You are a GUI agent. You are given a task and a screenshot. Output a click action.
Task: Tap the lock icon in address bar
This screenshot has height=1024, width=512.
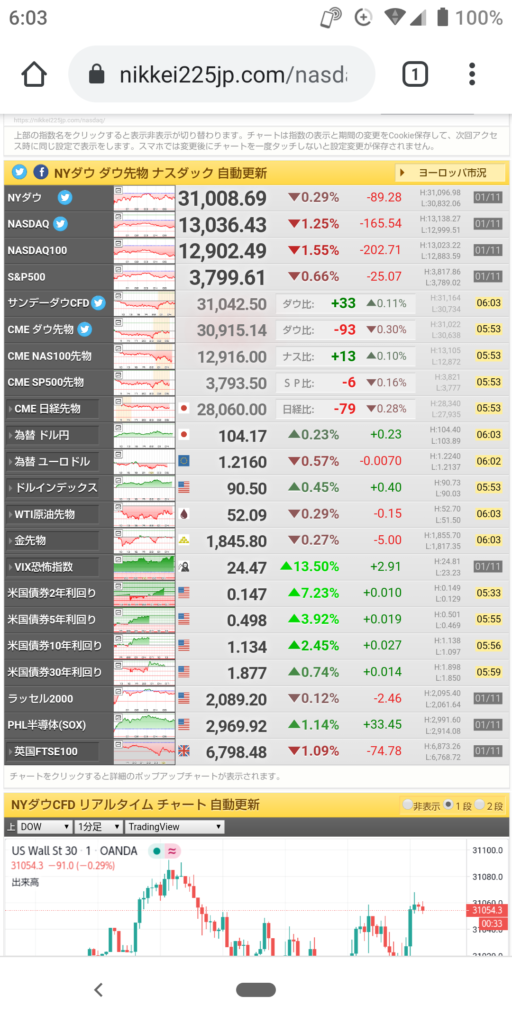click(x=97, y=75)
